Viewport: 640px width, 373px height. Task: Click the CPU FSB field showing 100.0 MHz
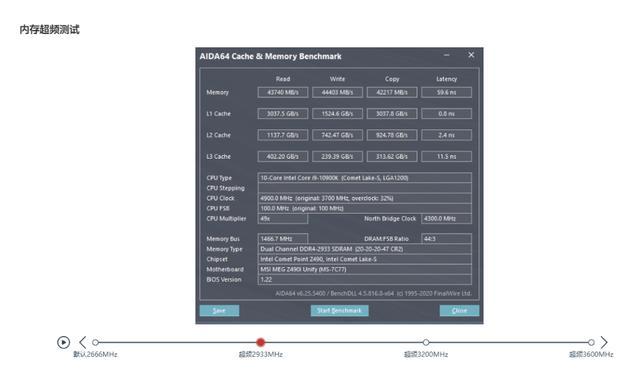(364, 208)
